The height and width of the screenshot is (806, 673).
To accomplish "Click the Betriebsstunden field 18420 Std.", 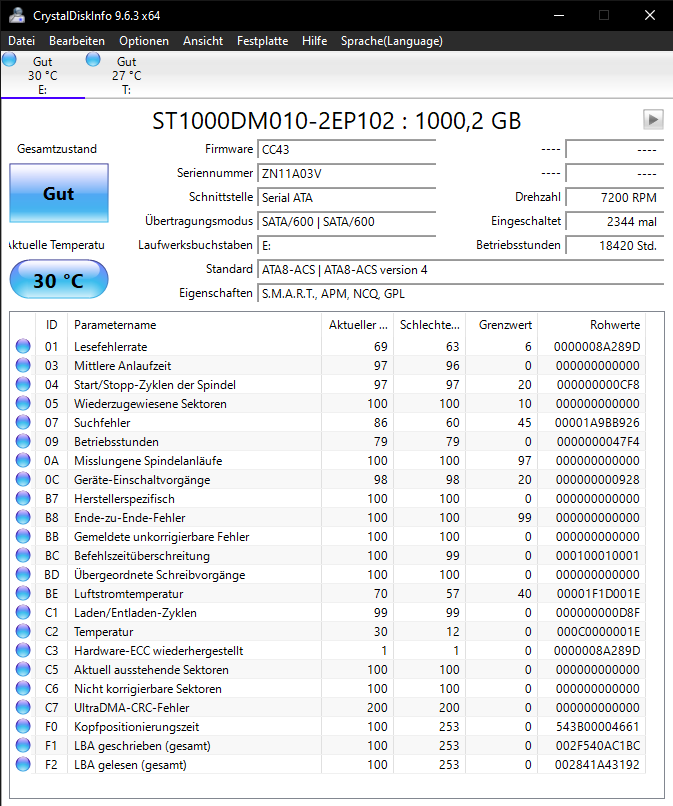I will coord(614,246).
